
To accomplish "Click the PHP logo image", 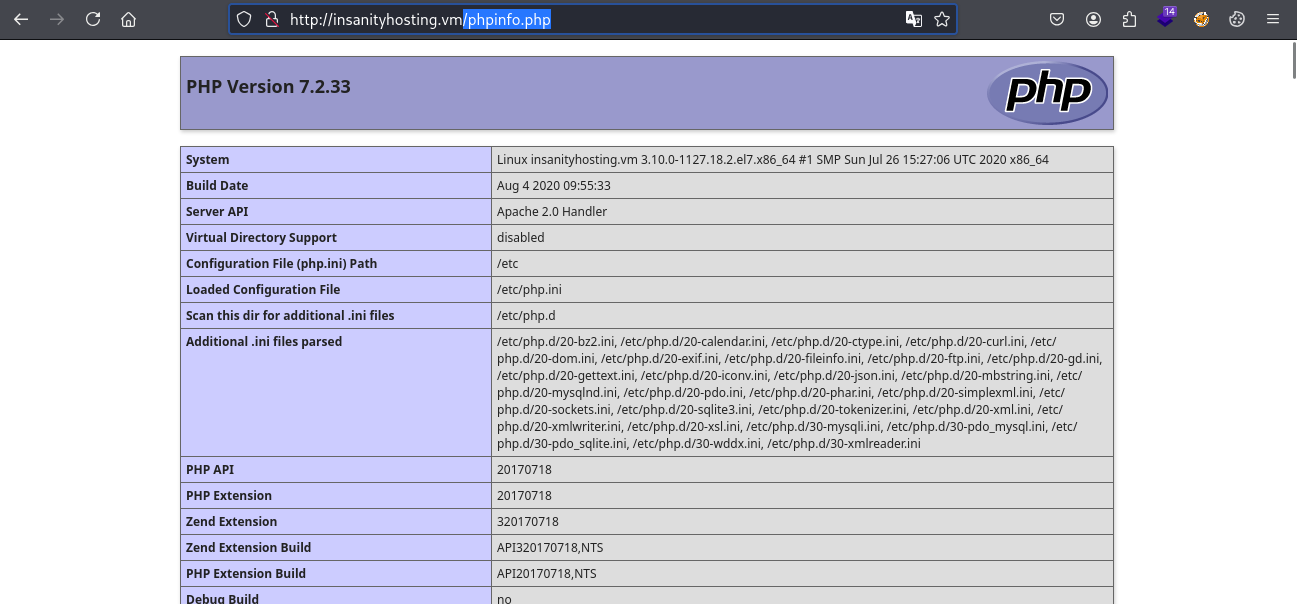I will coord(1047,93).
